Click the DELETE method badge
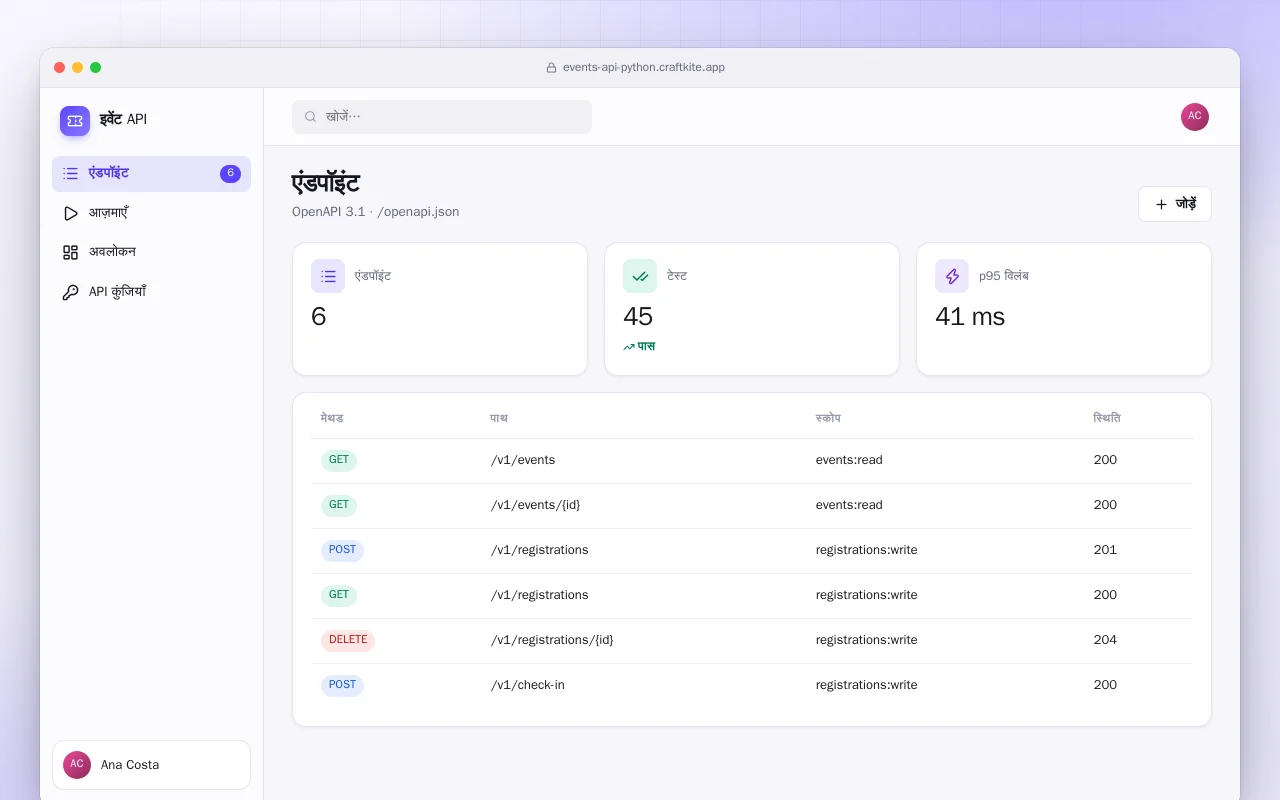 [x=348, y=641]
